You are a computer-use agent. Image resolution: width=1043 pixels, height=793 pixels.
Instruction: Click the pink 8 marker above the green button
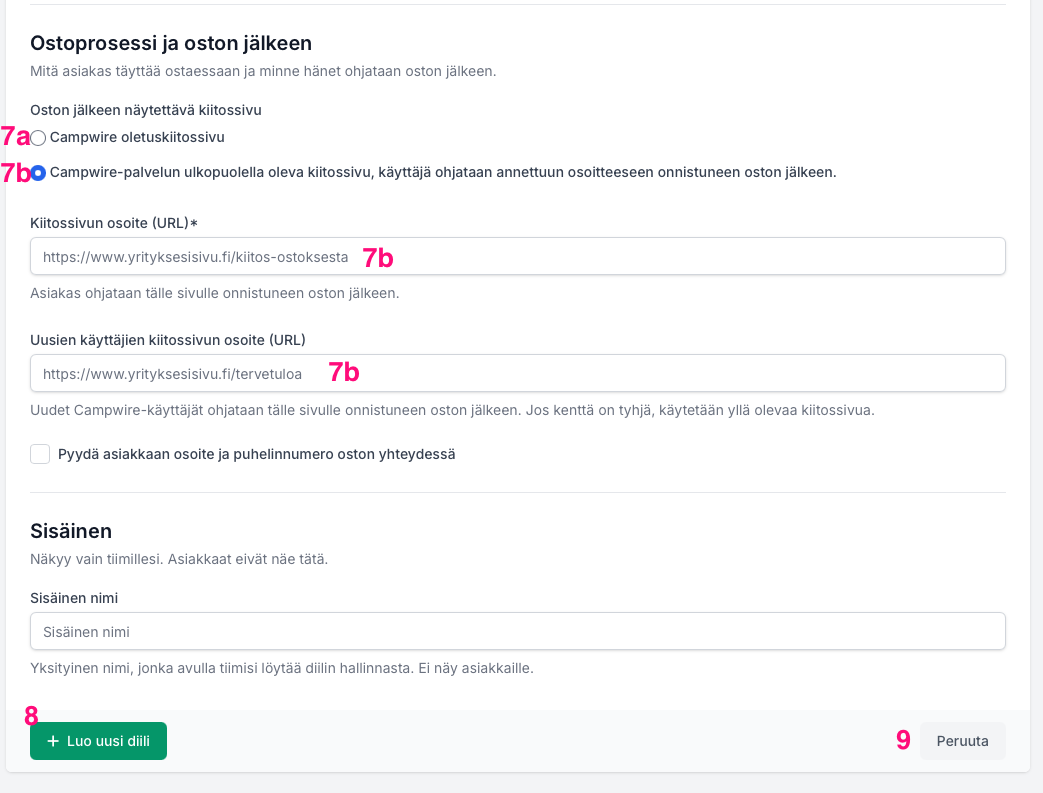tap(31, 716)
